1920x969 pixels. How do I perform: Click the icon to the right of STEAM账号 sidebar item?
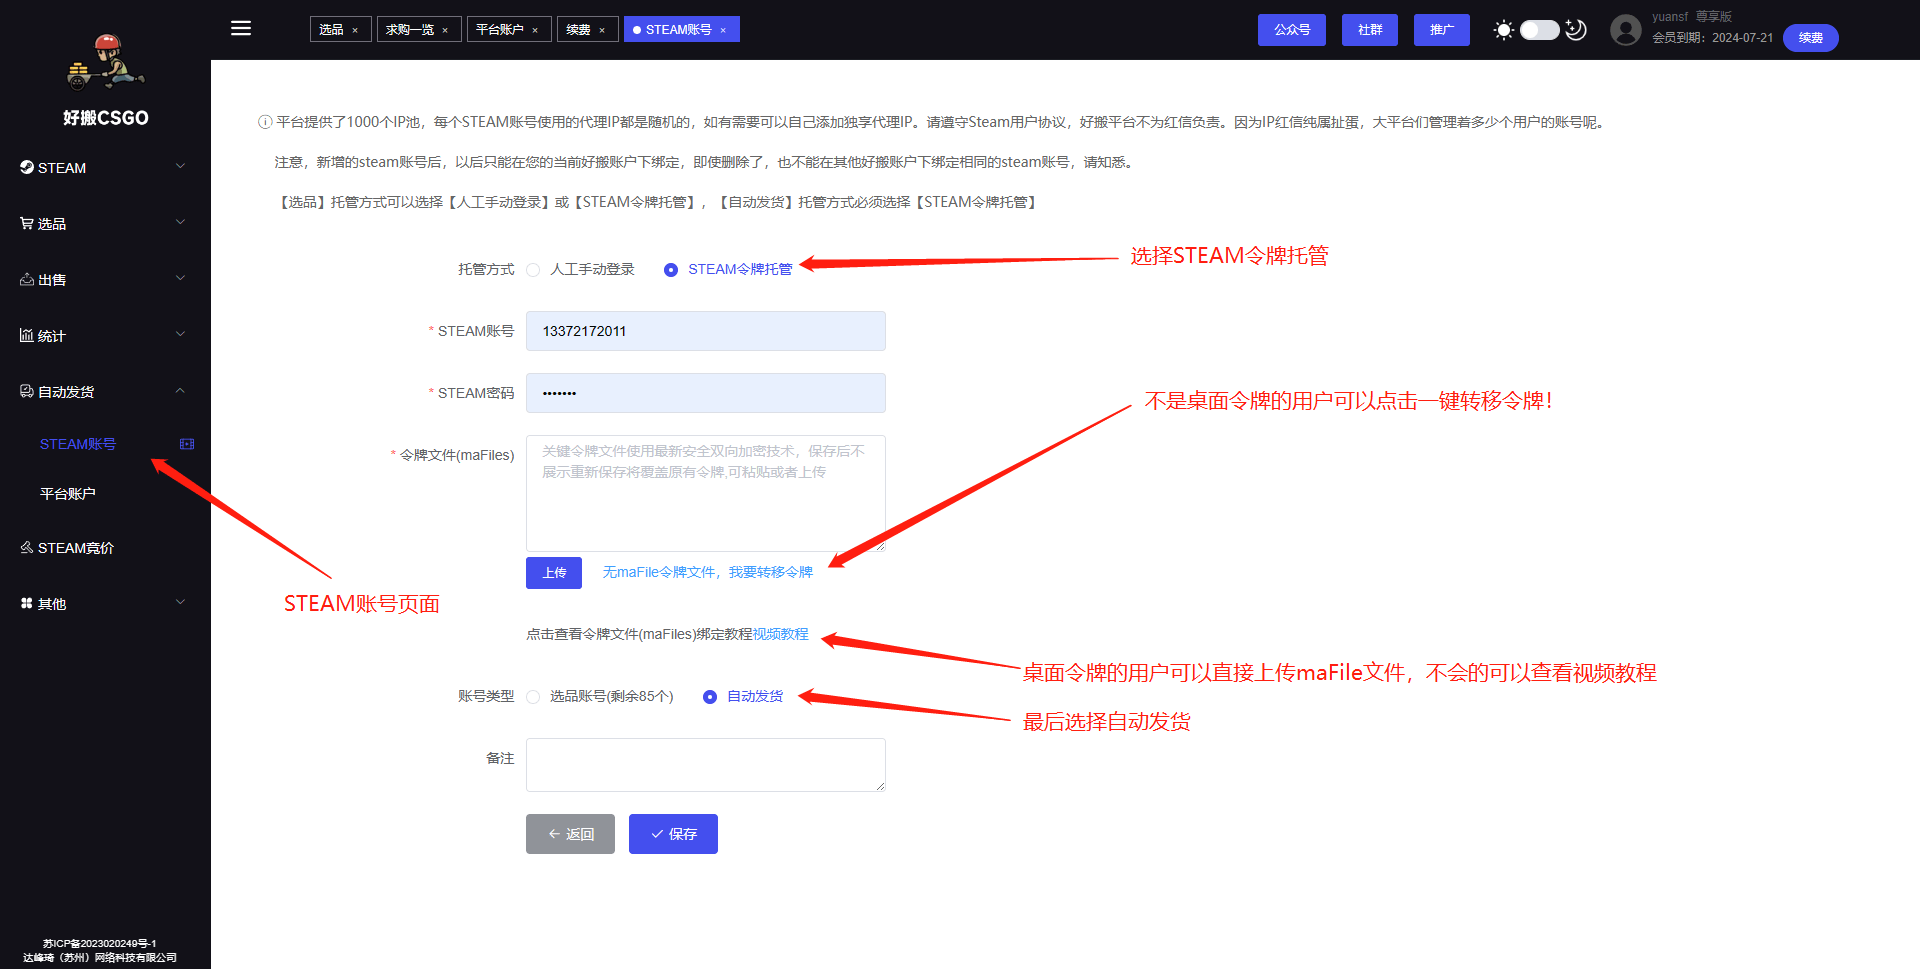tap(187, 444)
